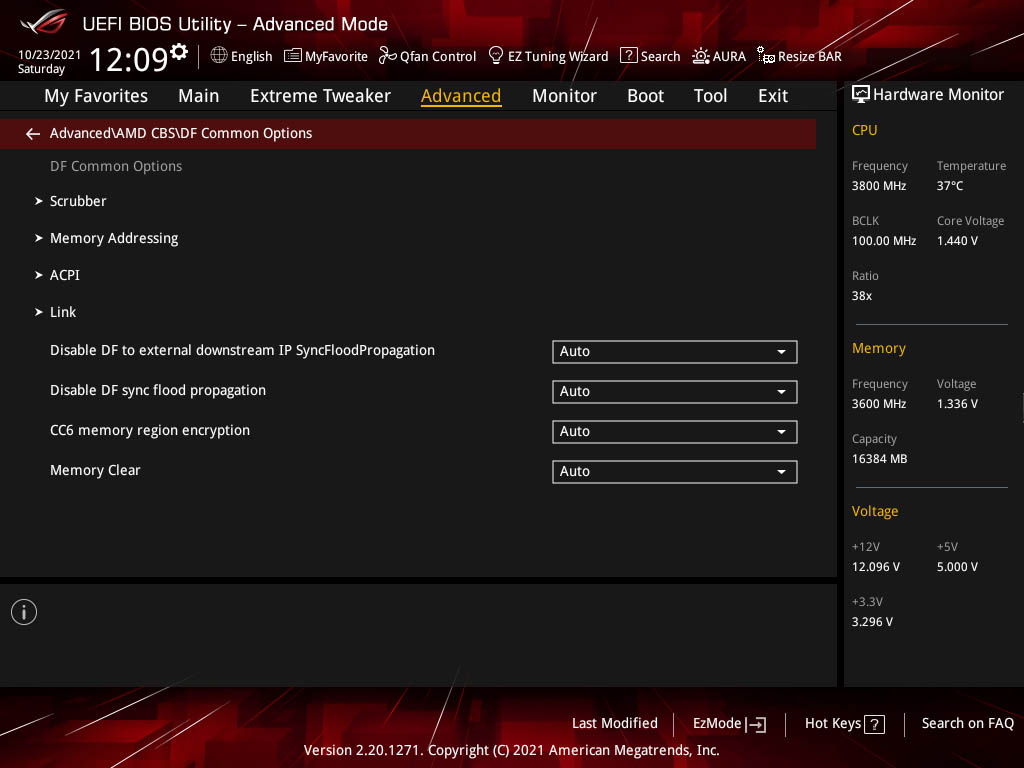
Task: Click the +12V reading 12.096 V
Action: [x=876, y=567]
